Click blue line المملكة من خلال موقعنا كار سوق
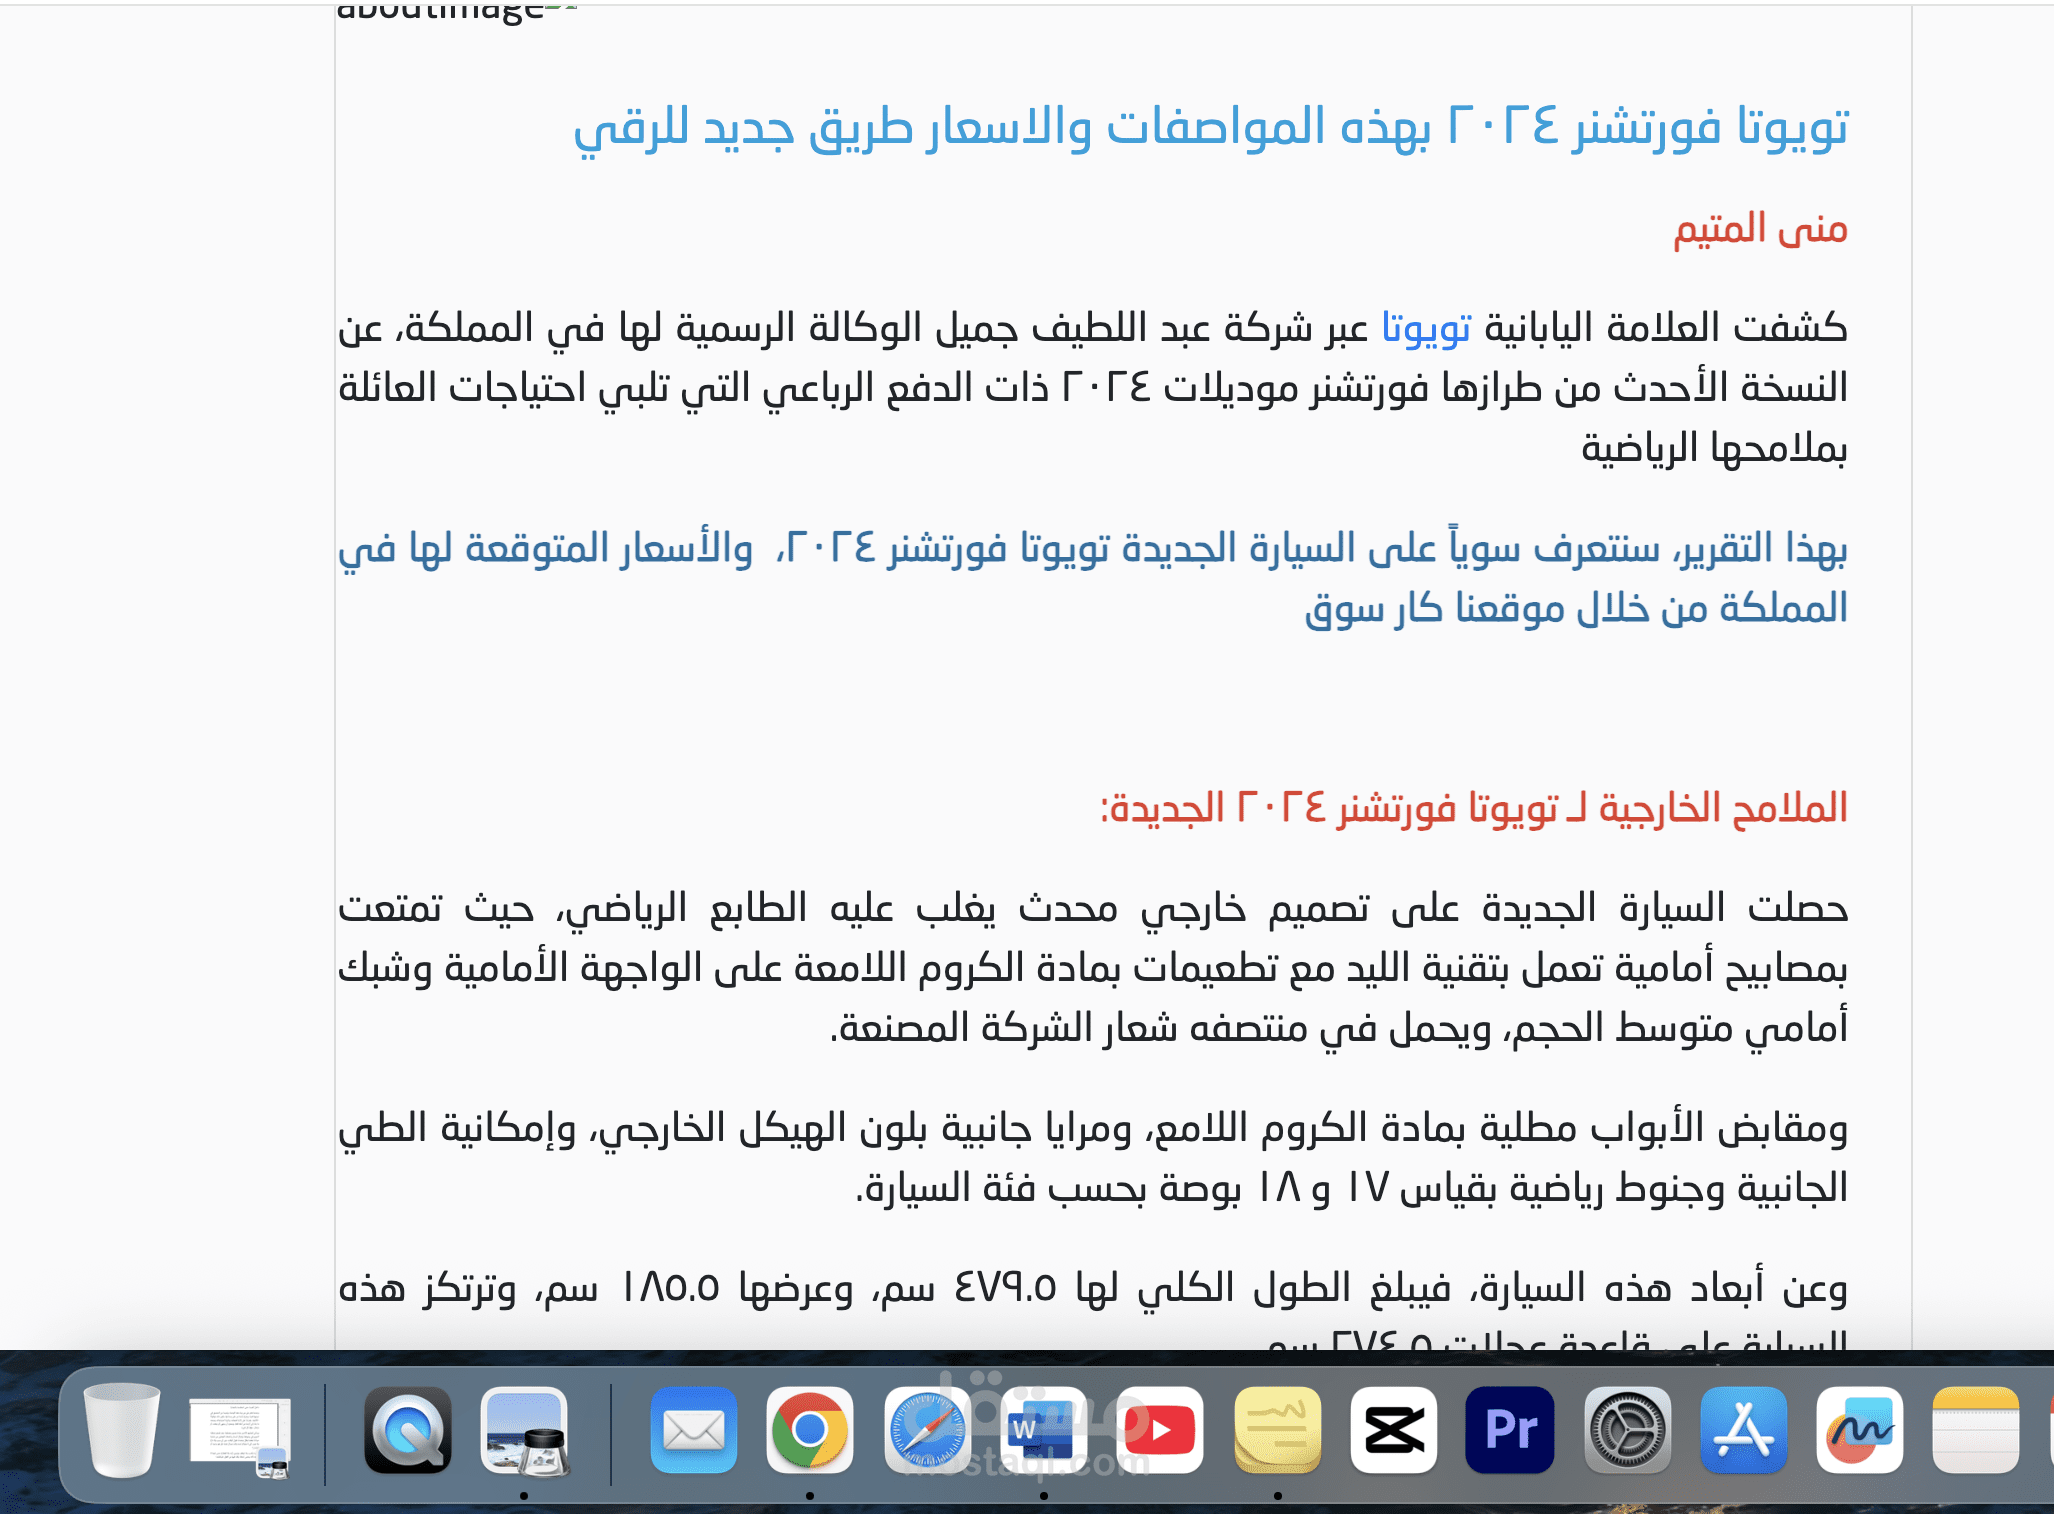This screenshot has height=1514, width=2054. pyautogui.click(x=1576, y=608)
